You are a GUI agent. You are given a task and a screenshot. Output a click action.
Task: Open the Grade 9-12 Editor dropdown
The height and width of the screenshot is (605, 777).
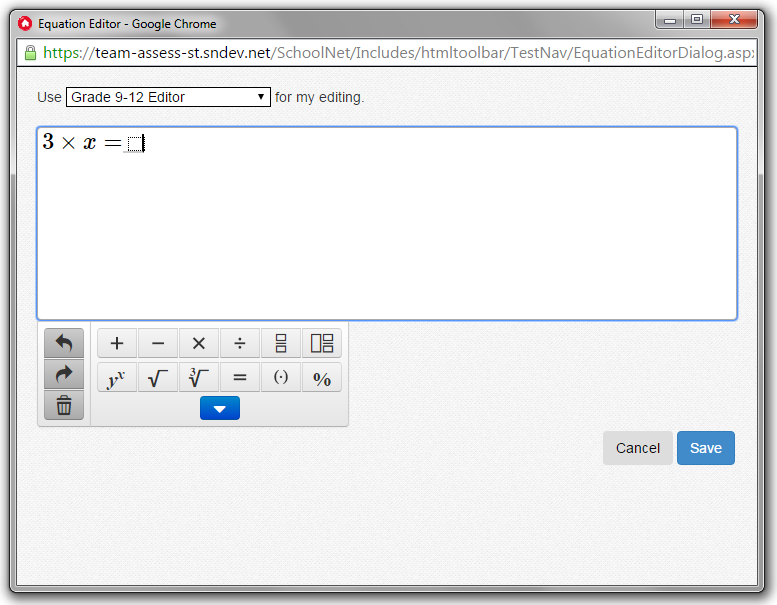click(x=168, y=97)
